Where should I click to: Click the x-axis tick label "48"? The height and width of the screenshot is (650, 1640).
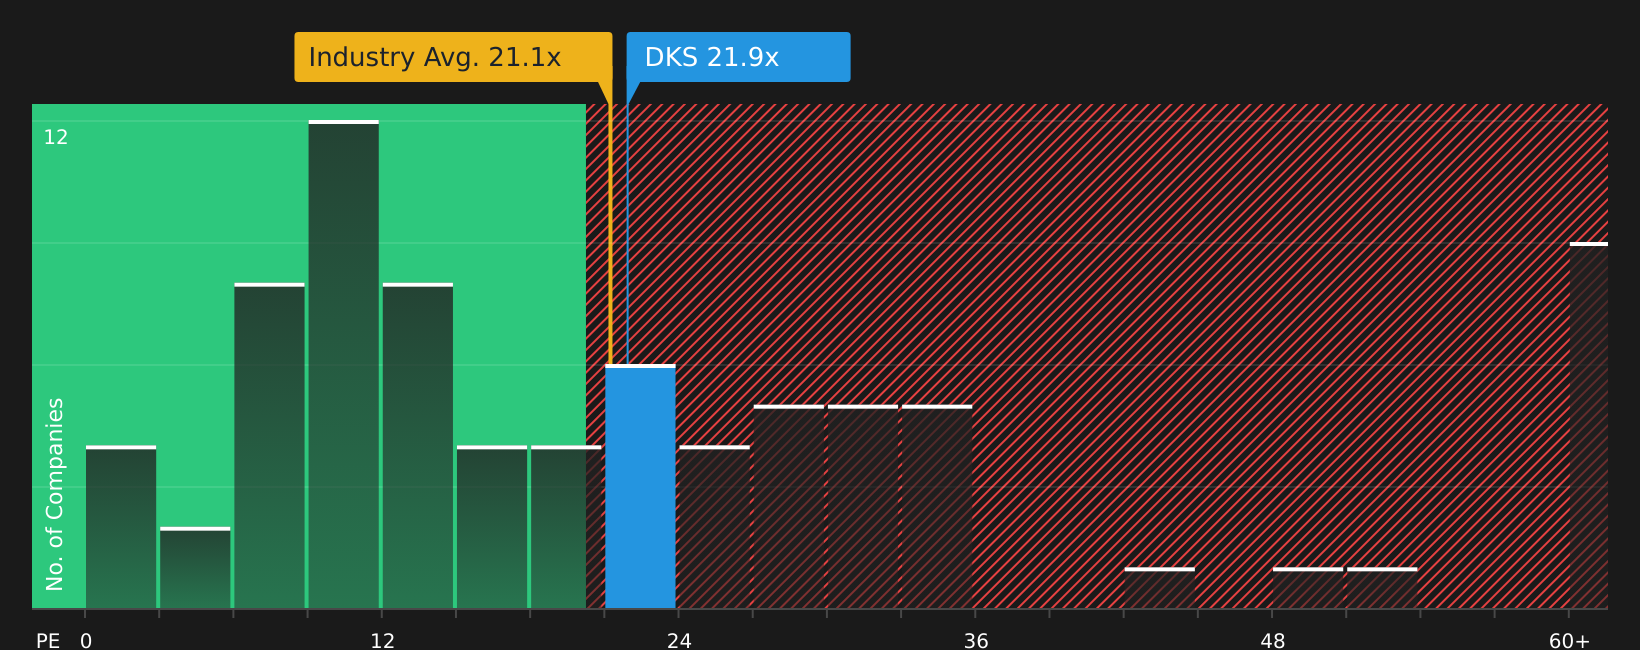(x=1273, y=641)
